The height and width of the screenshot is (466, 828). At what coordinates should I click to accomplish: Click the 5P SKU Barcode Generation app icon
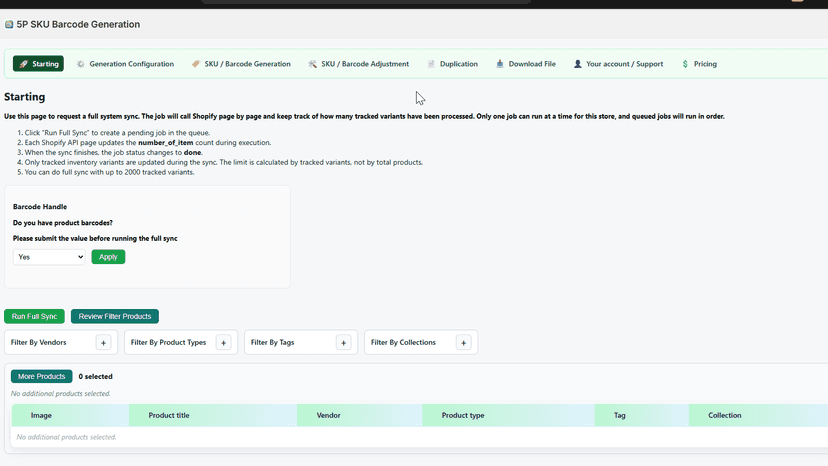[9, 24]
